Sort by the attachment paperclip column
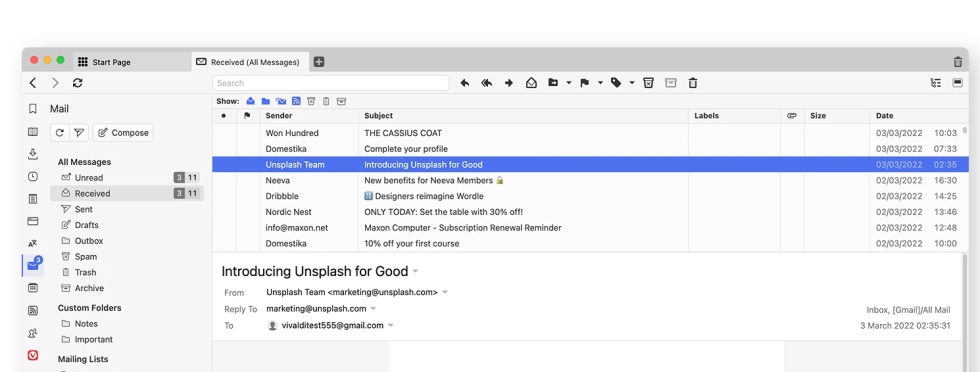This screenshot has width=980, height=372. tap(792, 116)
